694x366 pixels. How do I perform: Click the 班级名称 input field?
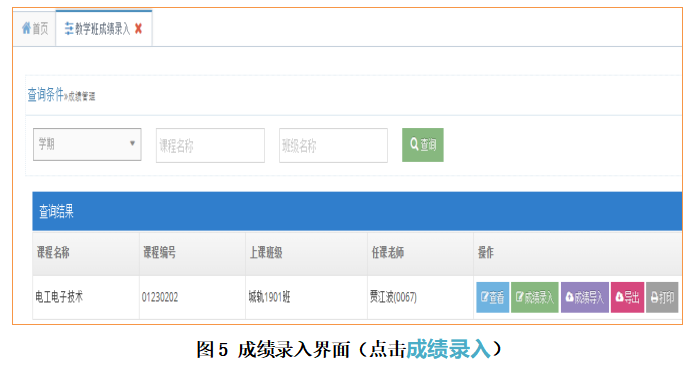tap(333, 145)
